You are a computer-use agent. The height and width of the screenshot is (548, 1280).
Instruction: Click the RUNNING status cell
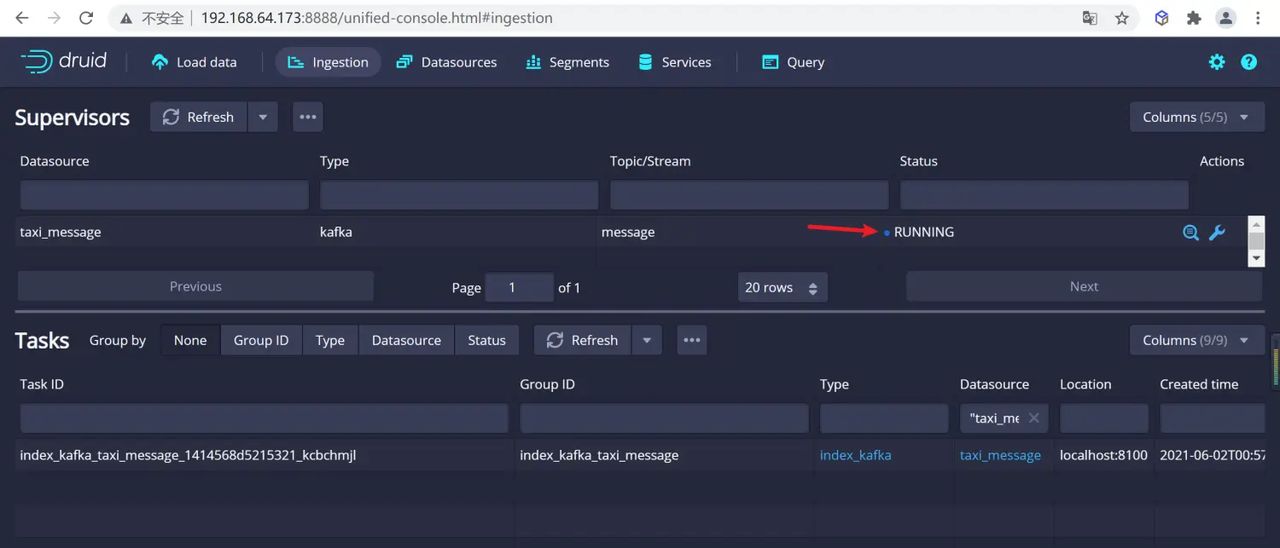click(x=924, y=232)
